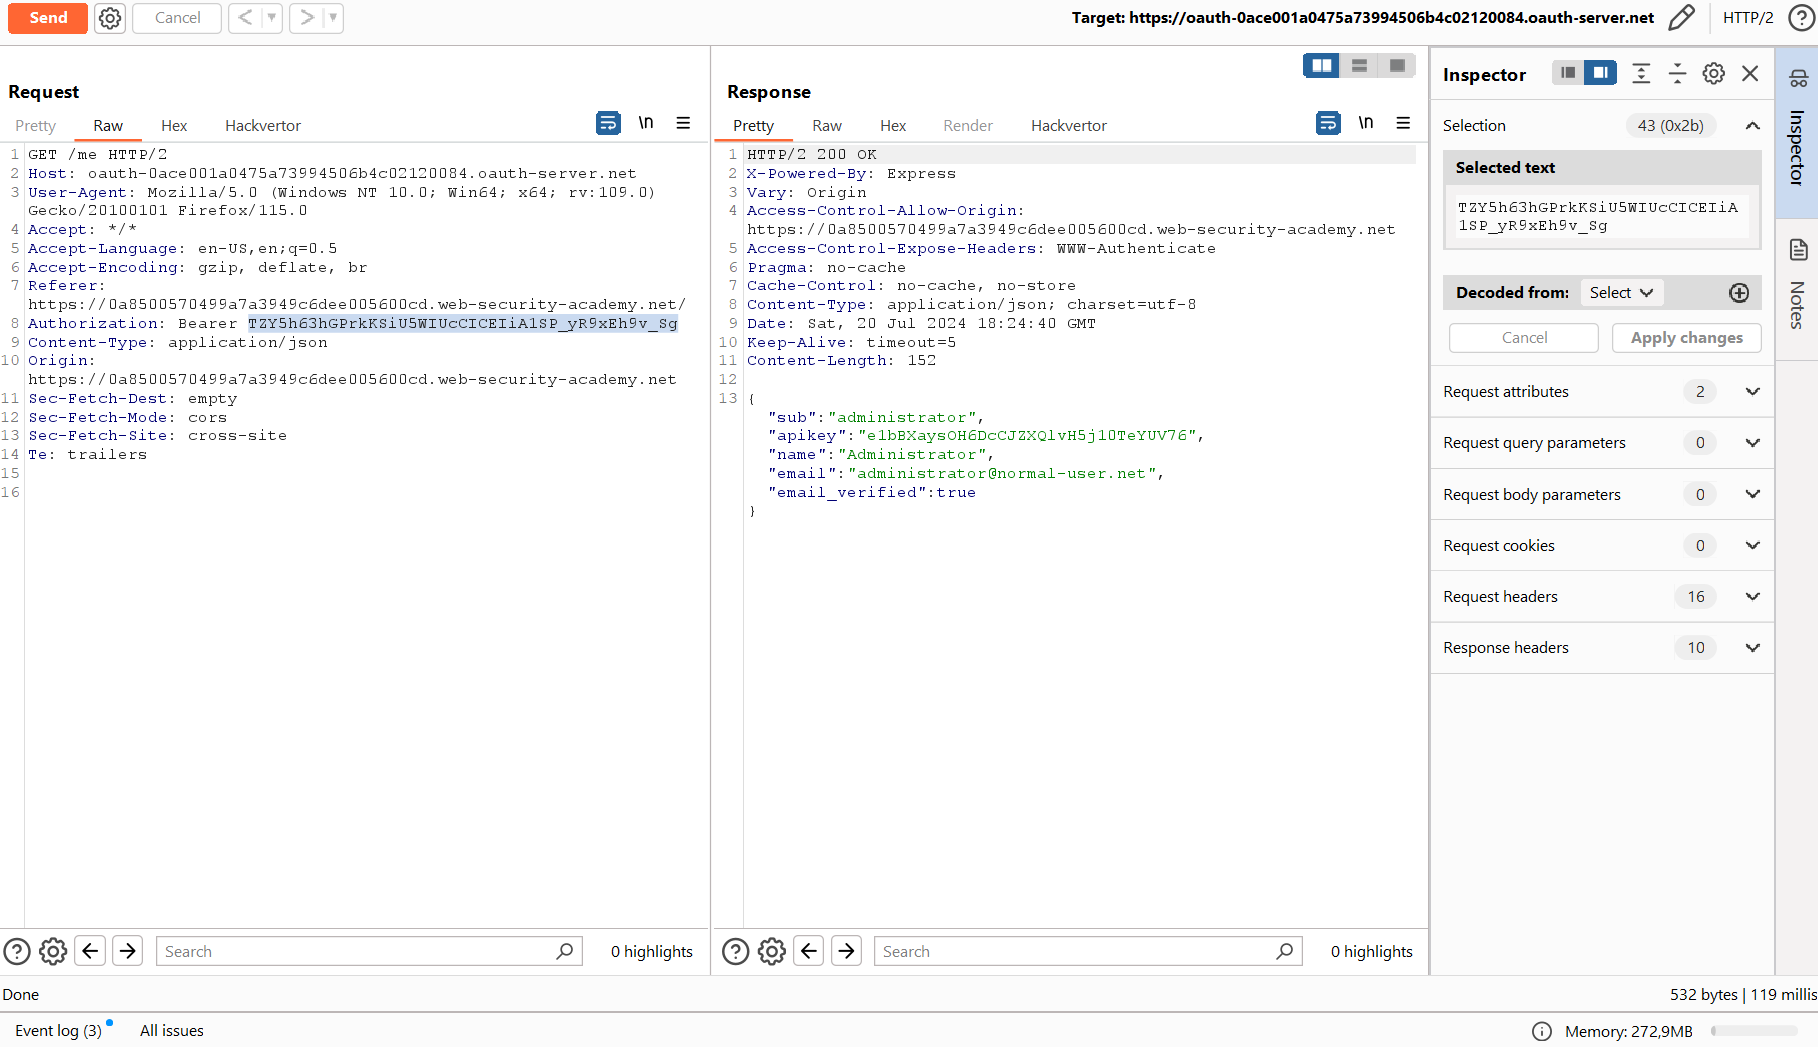The width and height of the screenshot is (1818, 1047).
Task: Expand all Inspector sections
Action: pyautogui.click(x=1641, y=73)
